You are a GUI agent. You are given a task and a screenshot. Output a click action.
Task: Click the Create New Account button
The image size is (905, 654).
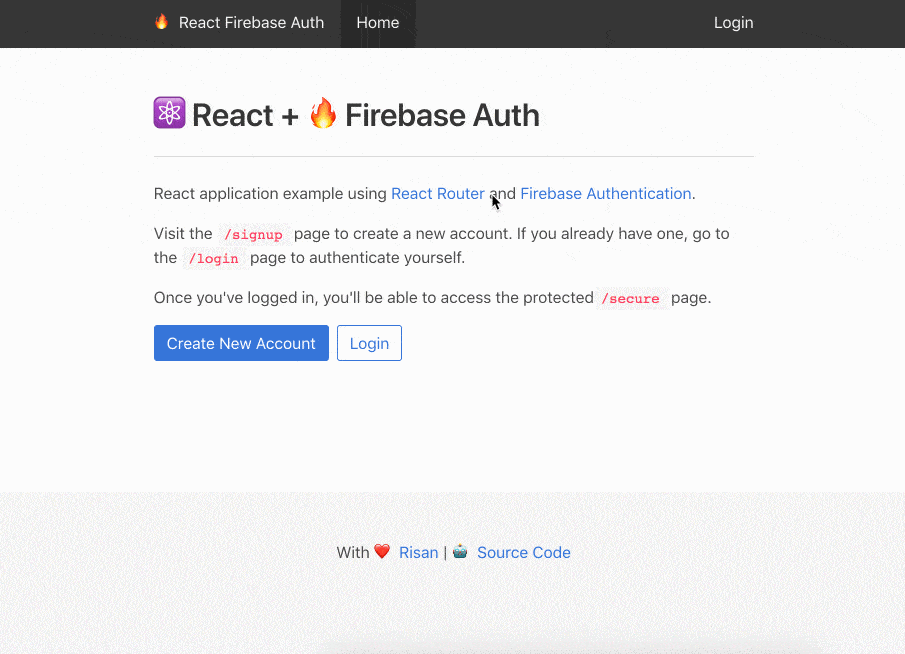241,343
